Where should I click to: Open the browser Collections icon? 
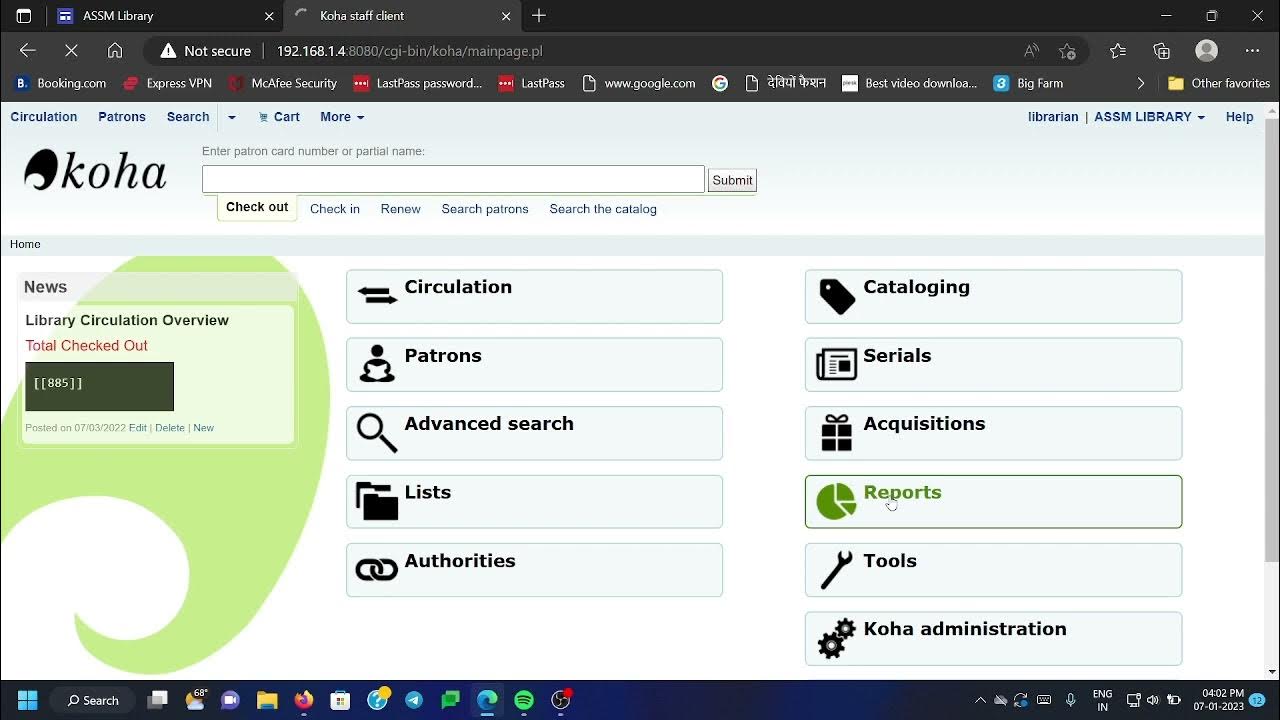point(1162,51)
